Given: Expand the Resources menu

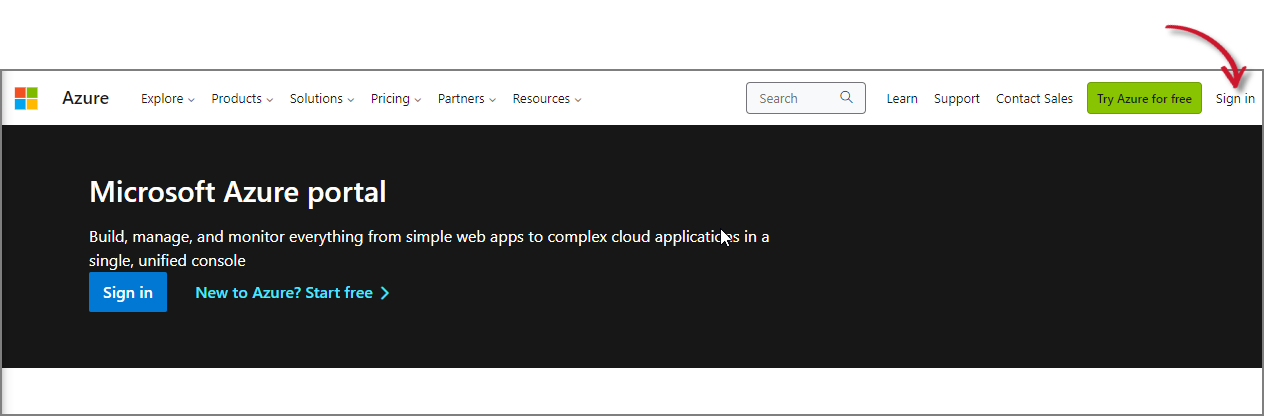Looking at the screenshot, I should point(547,98).
